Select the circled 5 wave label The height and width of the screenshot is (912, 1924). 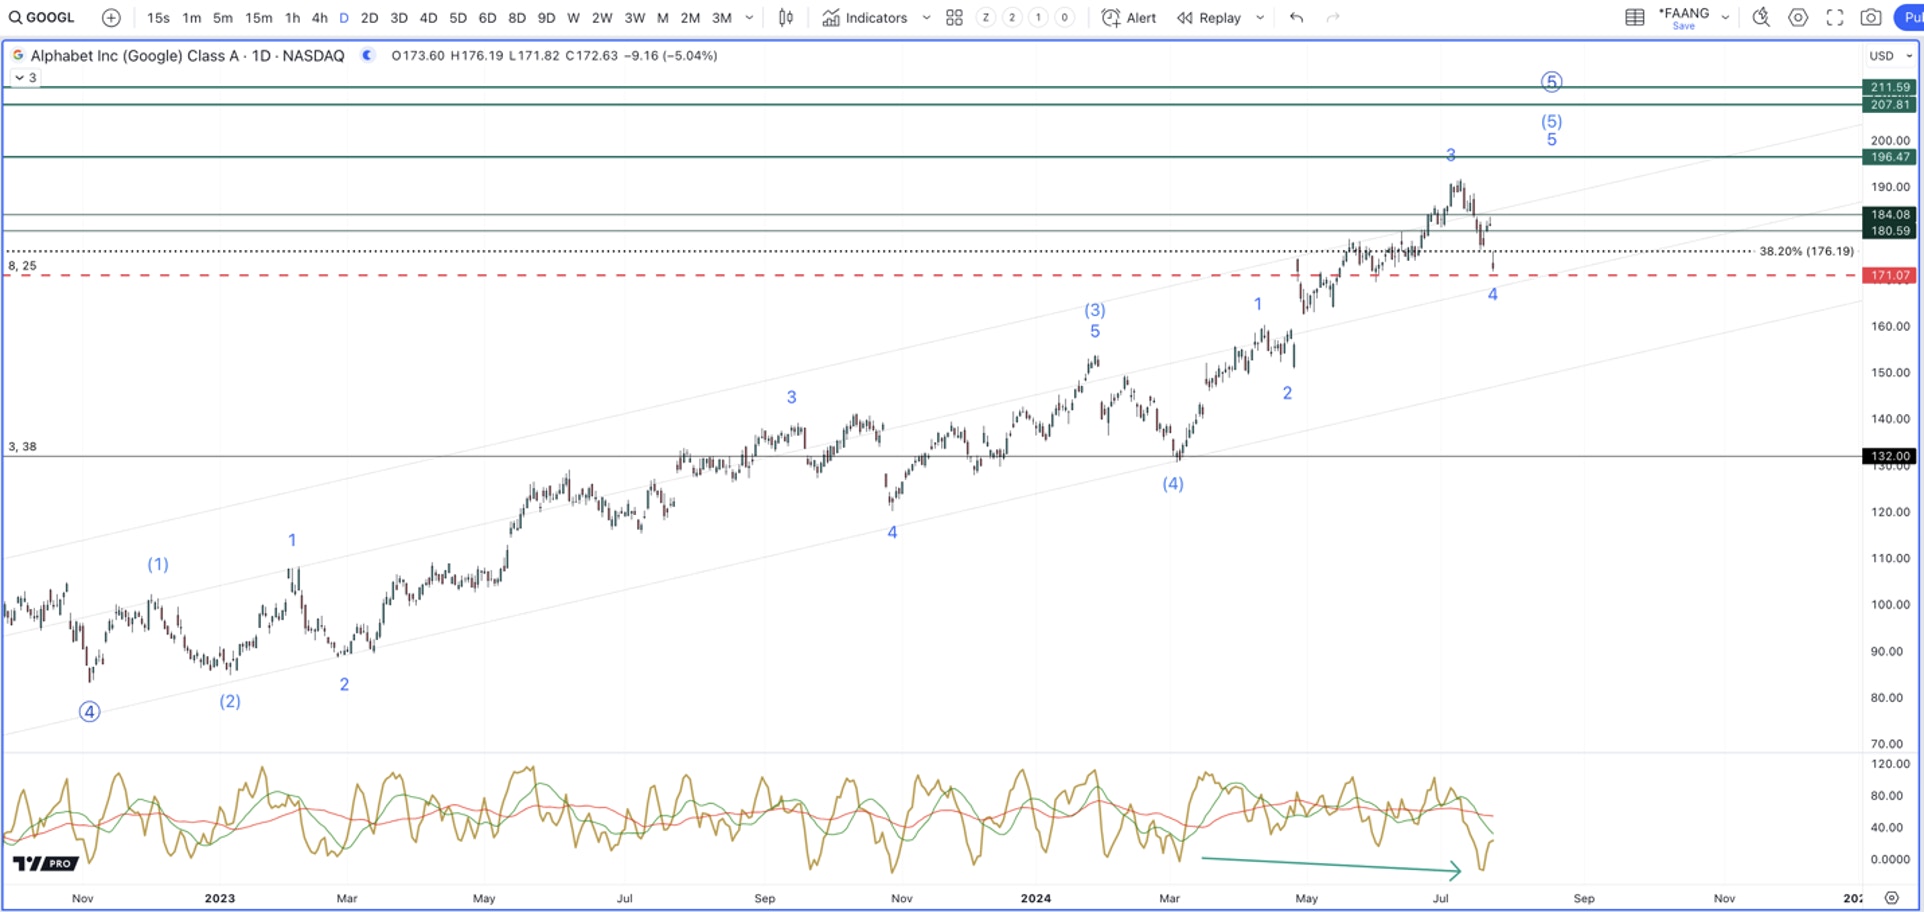(x=1551, y=82)
